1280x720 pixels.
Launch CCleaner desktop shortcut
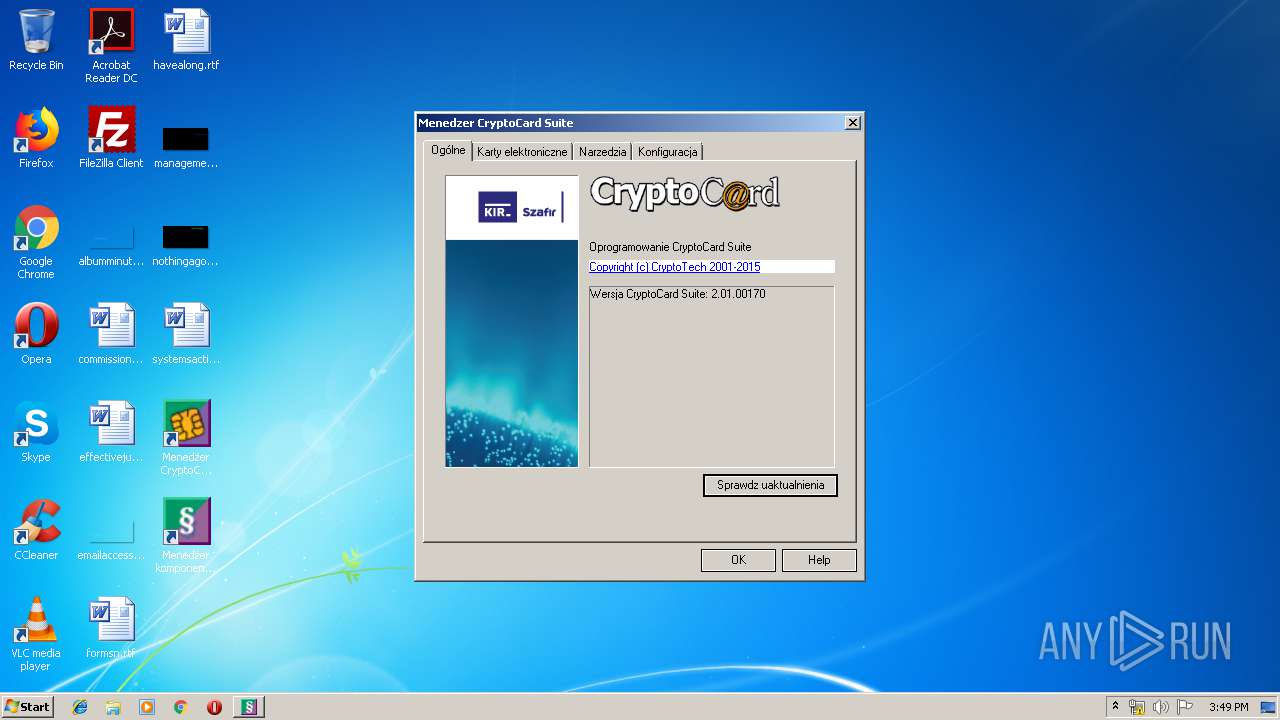click(36, 530)
